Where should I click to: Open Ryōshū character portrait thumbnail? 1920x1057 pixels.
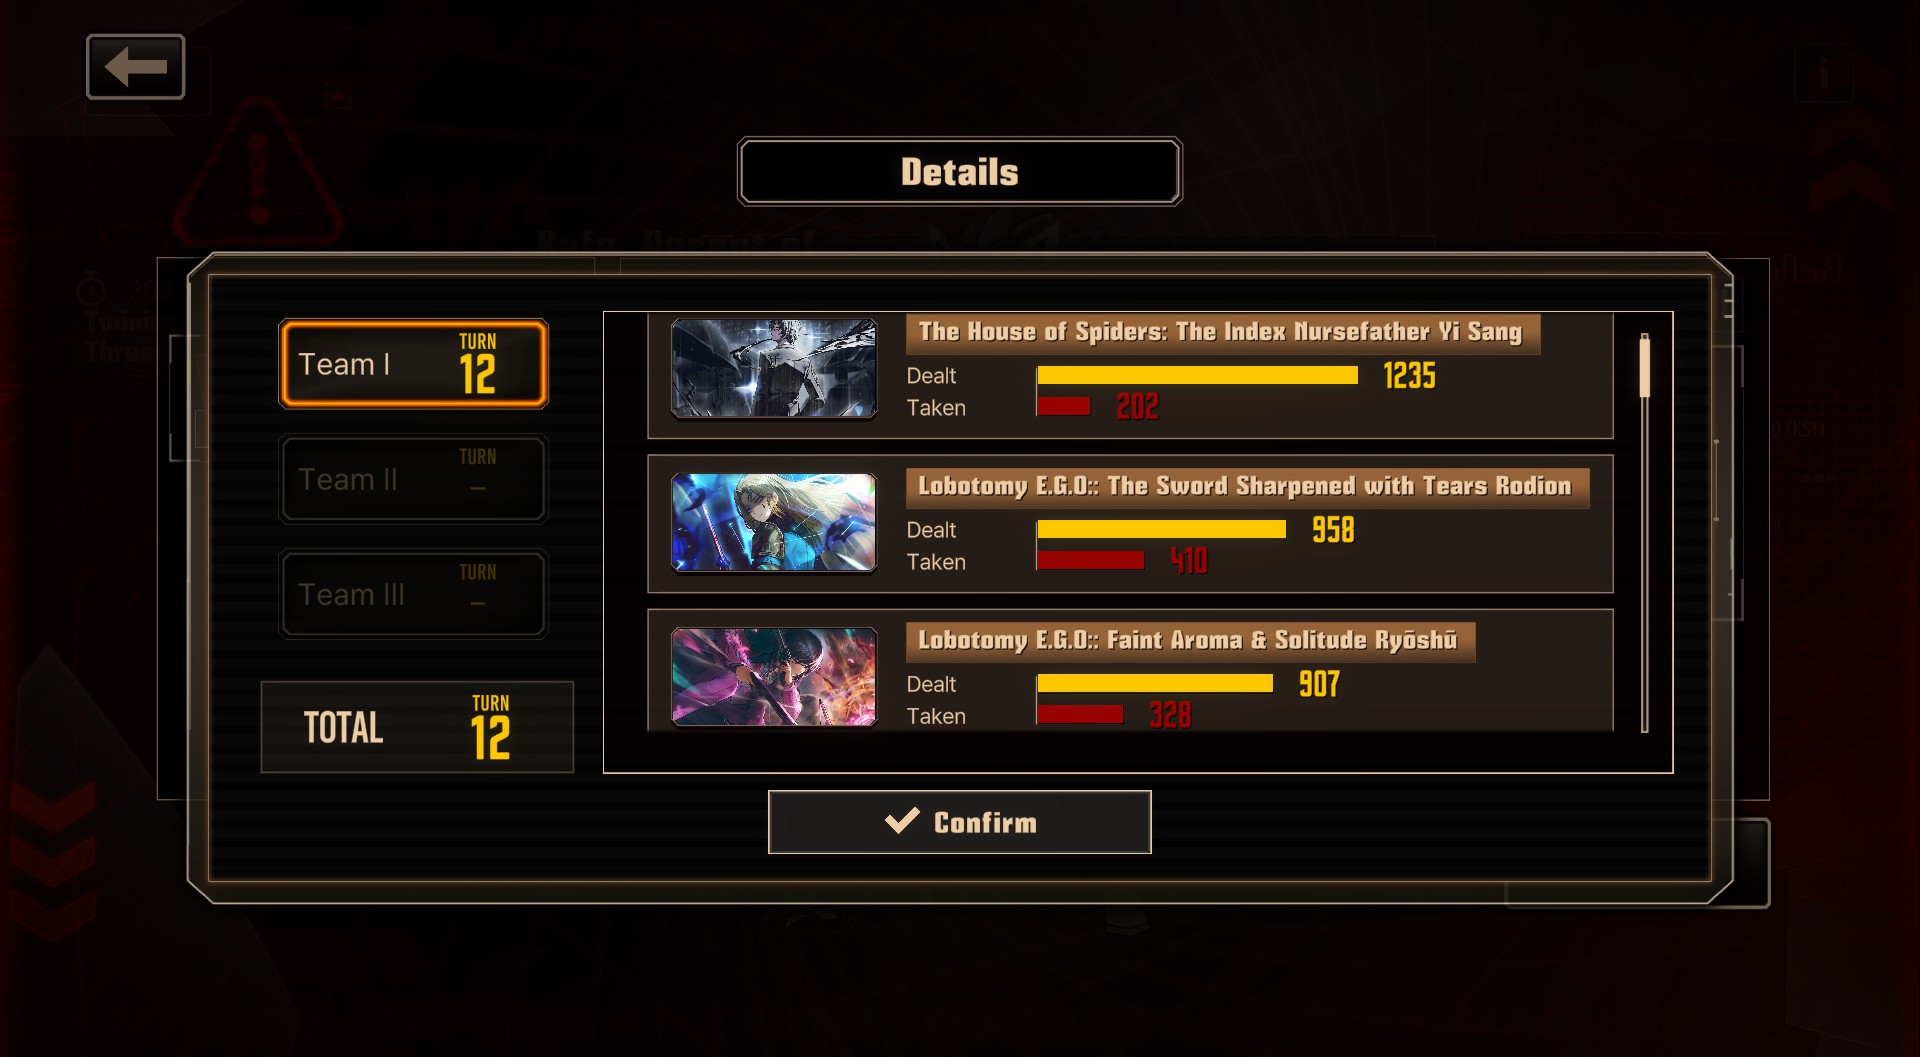point(774,677)
